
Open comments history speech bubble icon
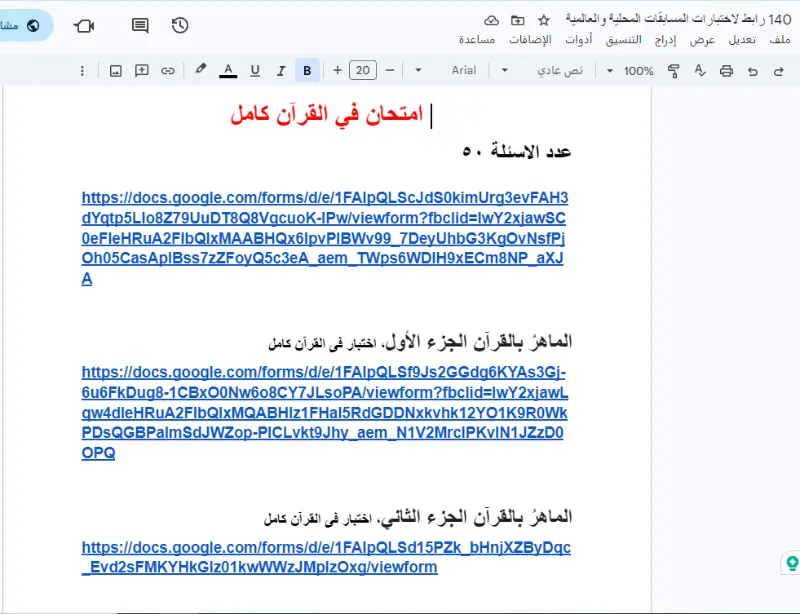[140, 26]
